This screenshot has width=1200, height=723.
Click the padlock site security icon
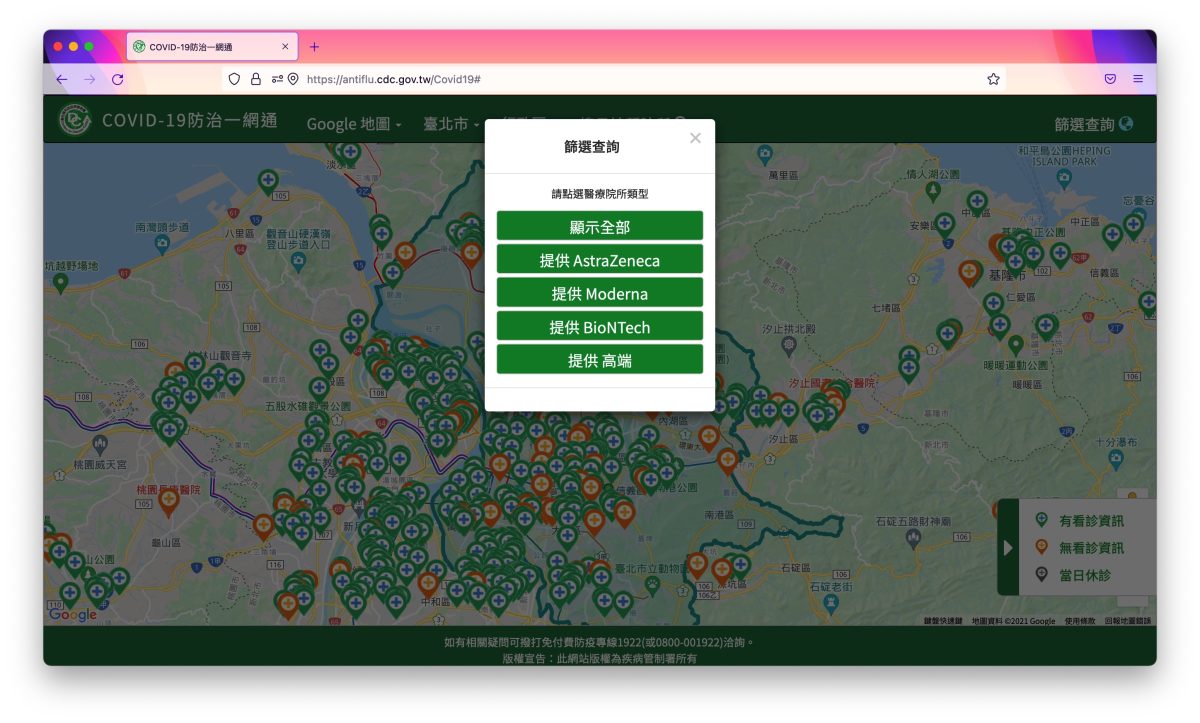pos(255,79)
